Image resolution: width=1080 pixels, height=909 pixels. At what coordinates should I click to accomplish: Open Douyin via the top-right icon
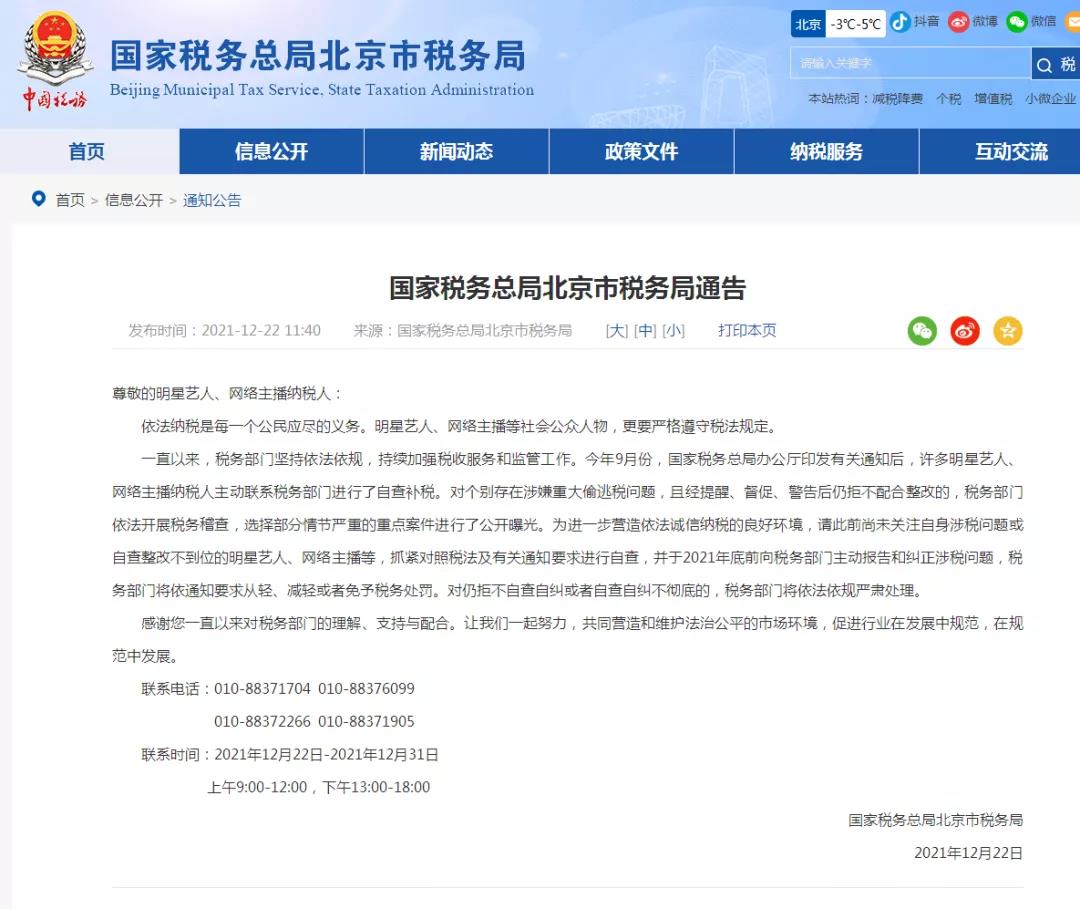(x=900, y=21)
